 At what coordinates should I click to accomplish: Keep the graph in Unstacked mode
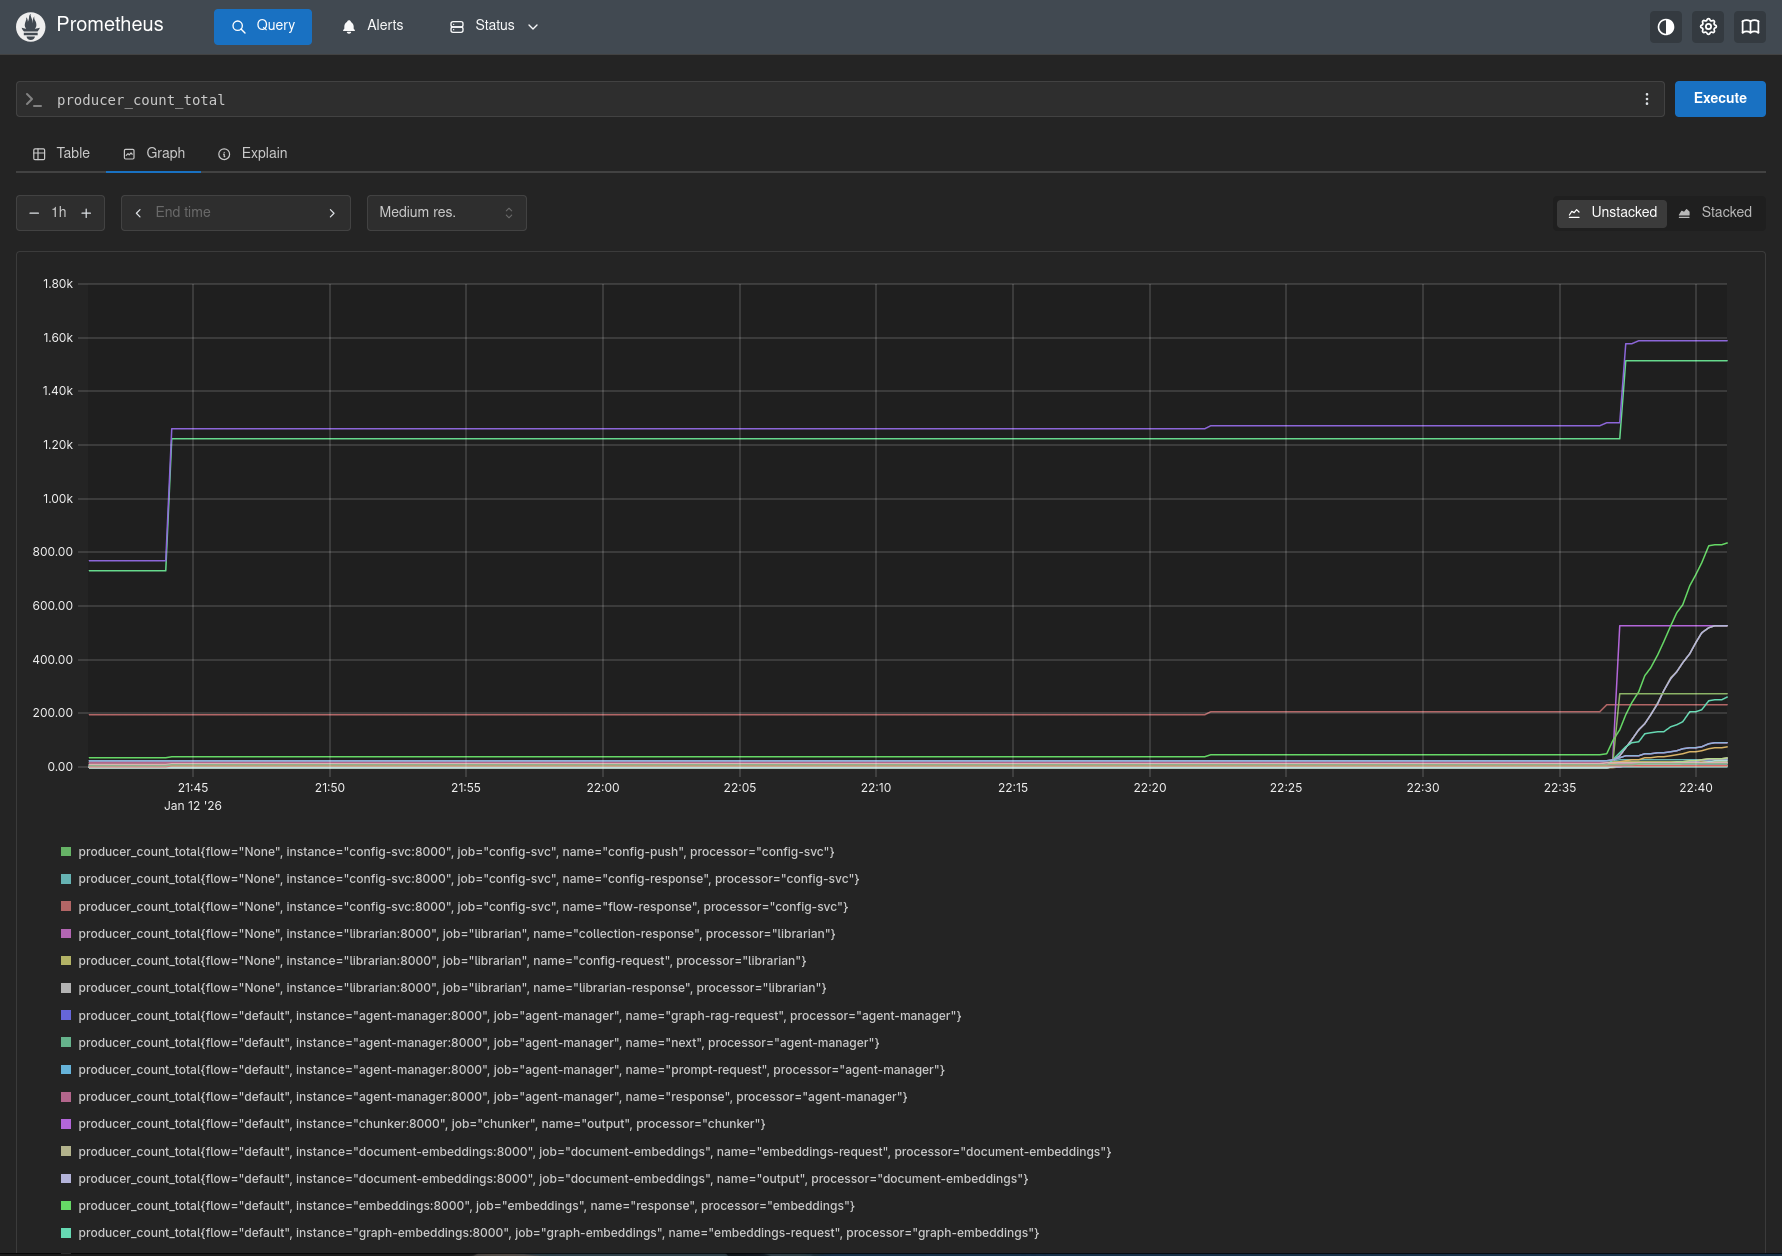point(1611,212)
